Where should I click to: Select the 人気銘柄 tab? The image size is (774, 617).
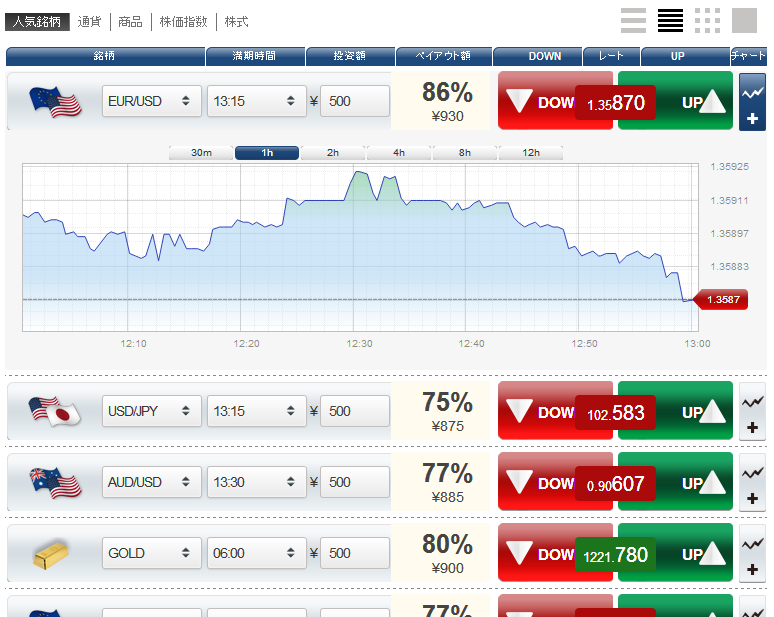[x=37, y=22]
